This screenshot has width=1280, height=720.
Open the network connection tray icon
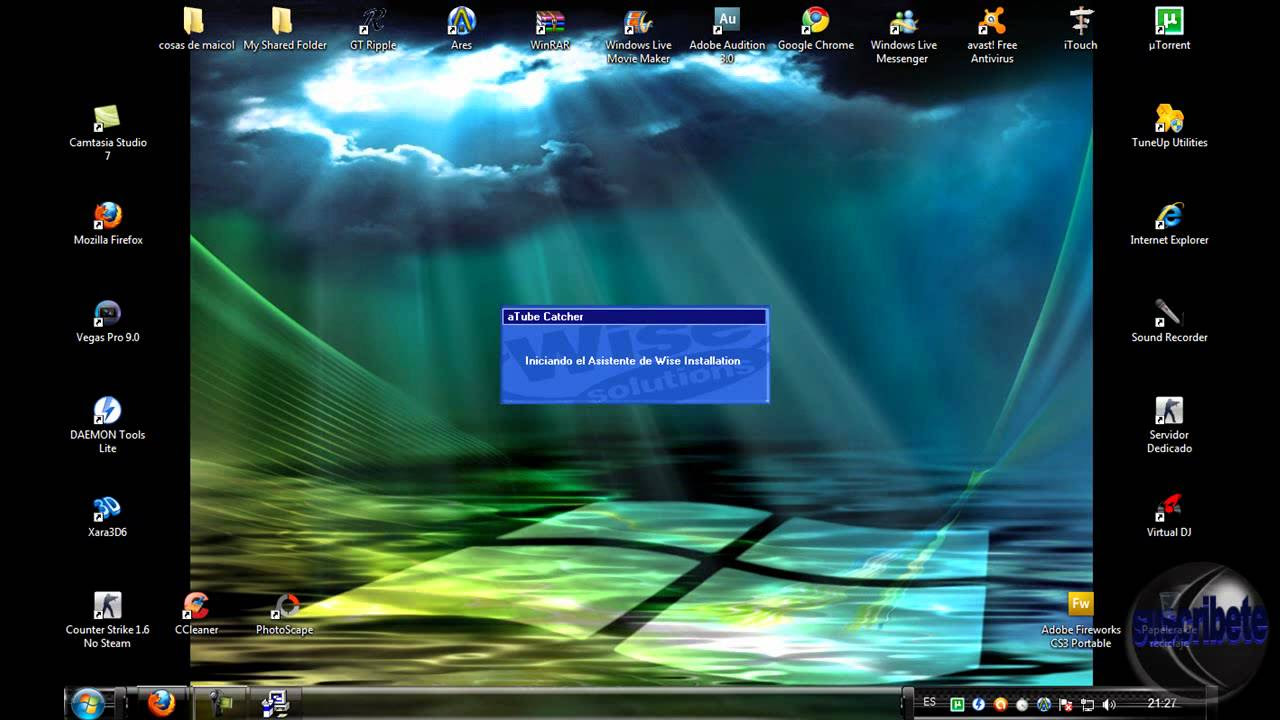(1087, 704)
